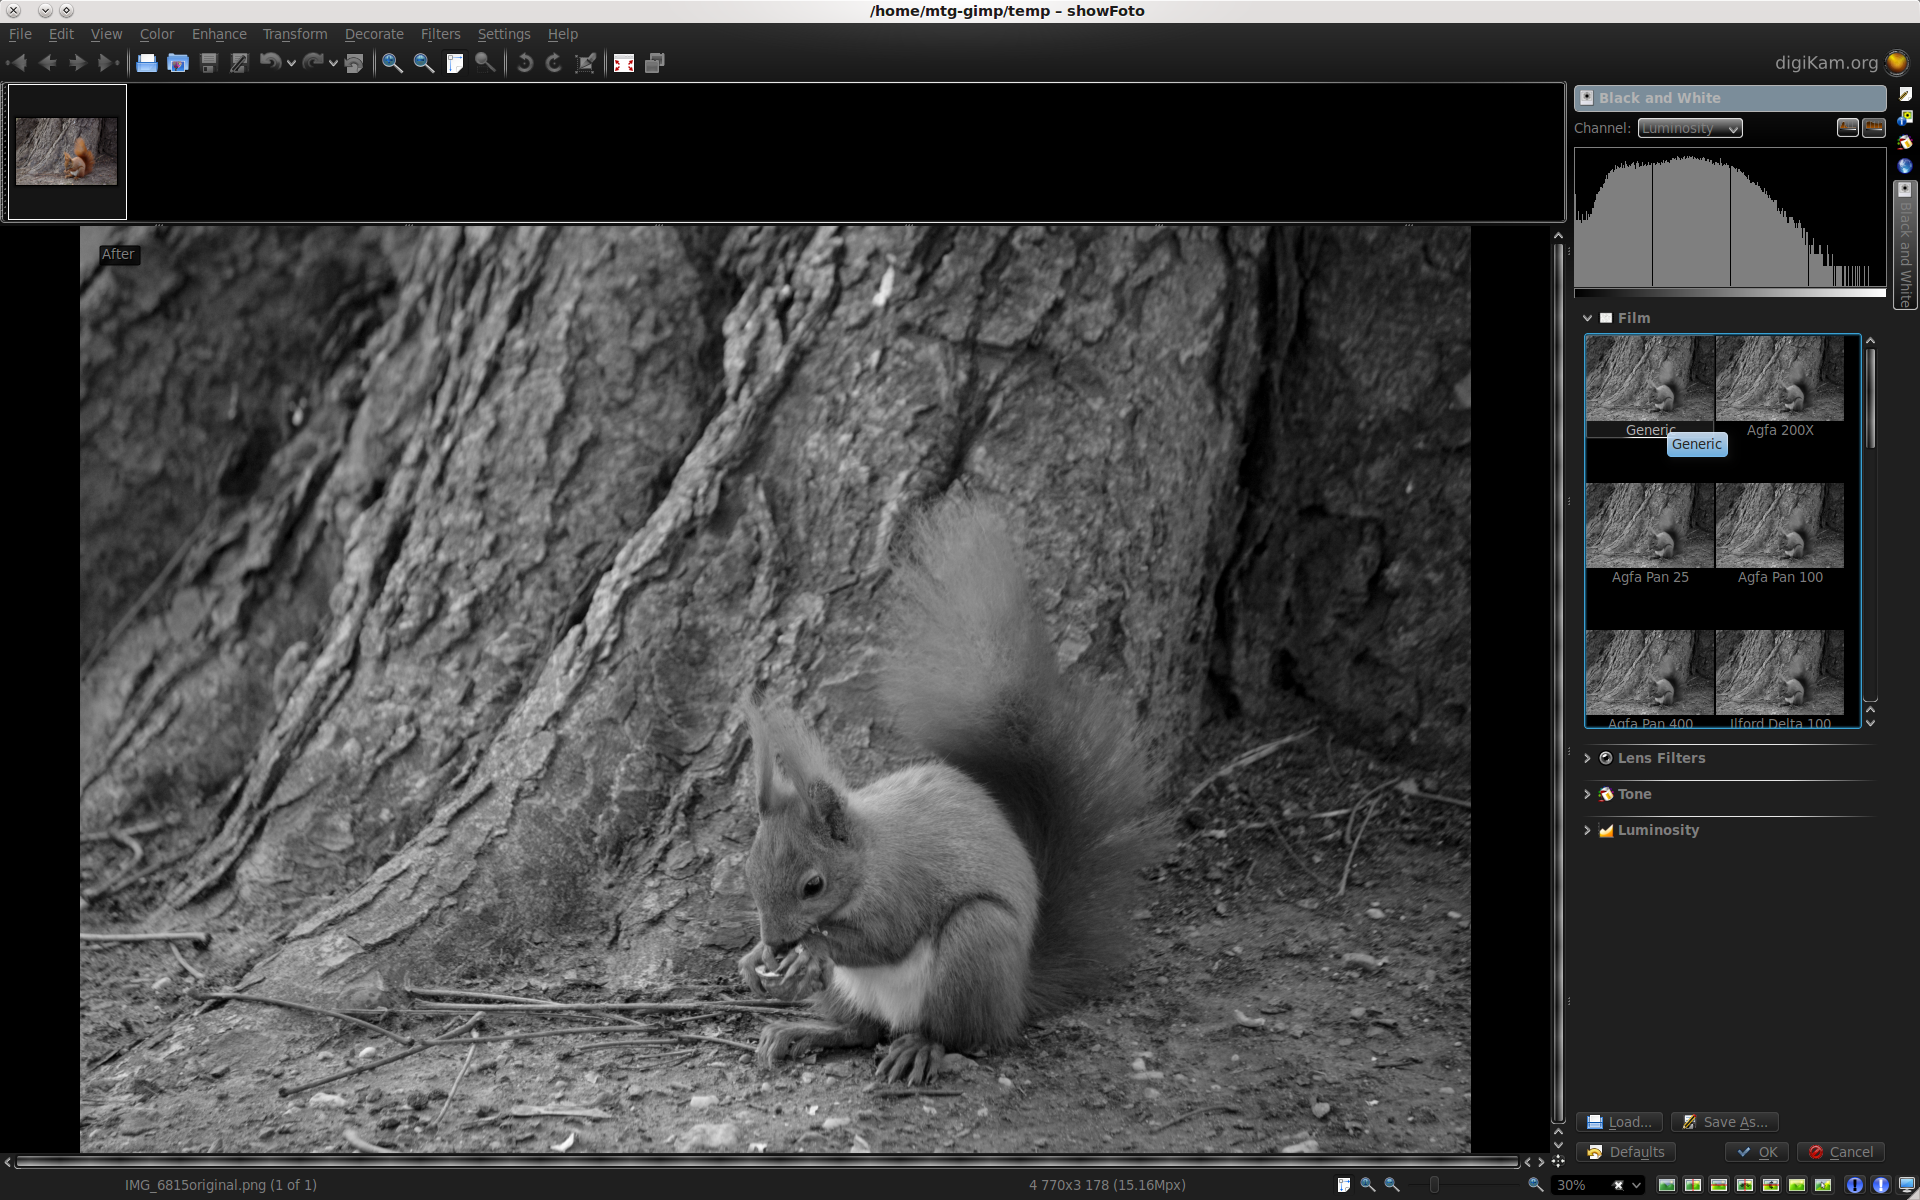Image resolution: width=1920 pixels, height=1200 pixels.
Task: Toggle logarithmic histogram scale button
Action: click(x=1873, y=127)
